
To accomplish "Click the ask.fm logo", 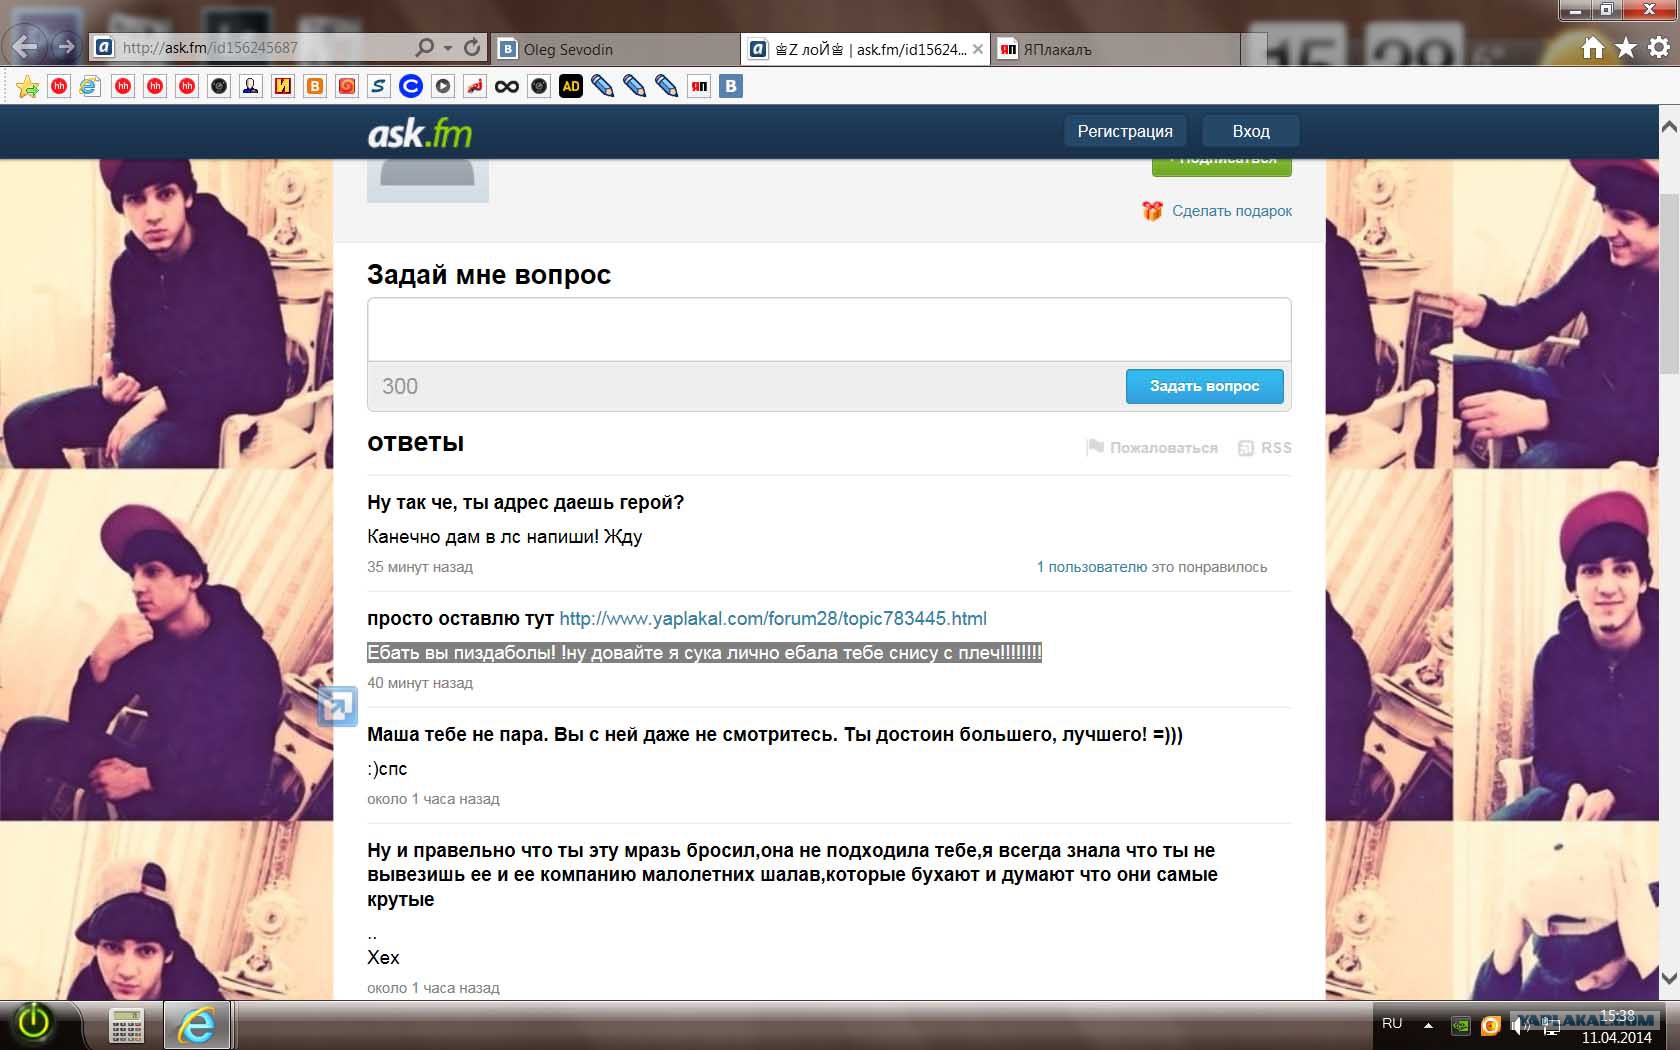I will (x=420, y=133).
